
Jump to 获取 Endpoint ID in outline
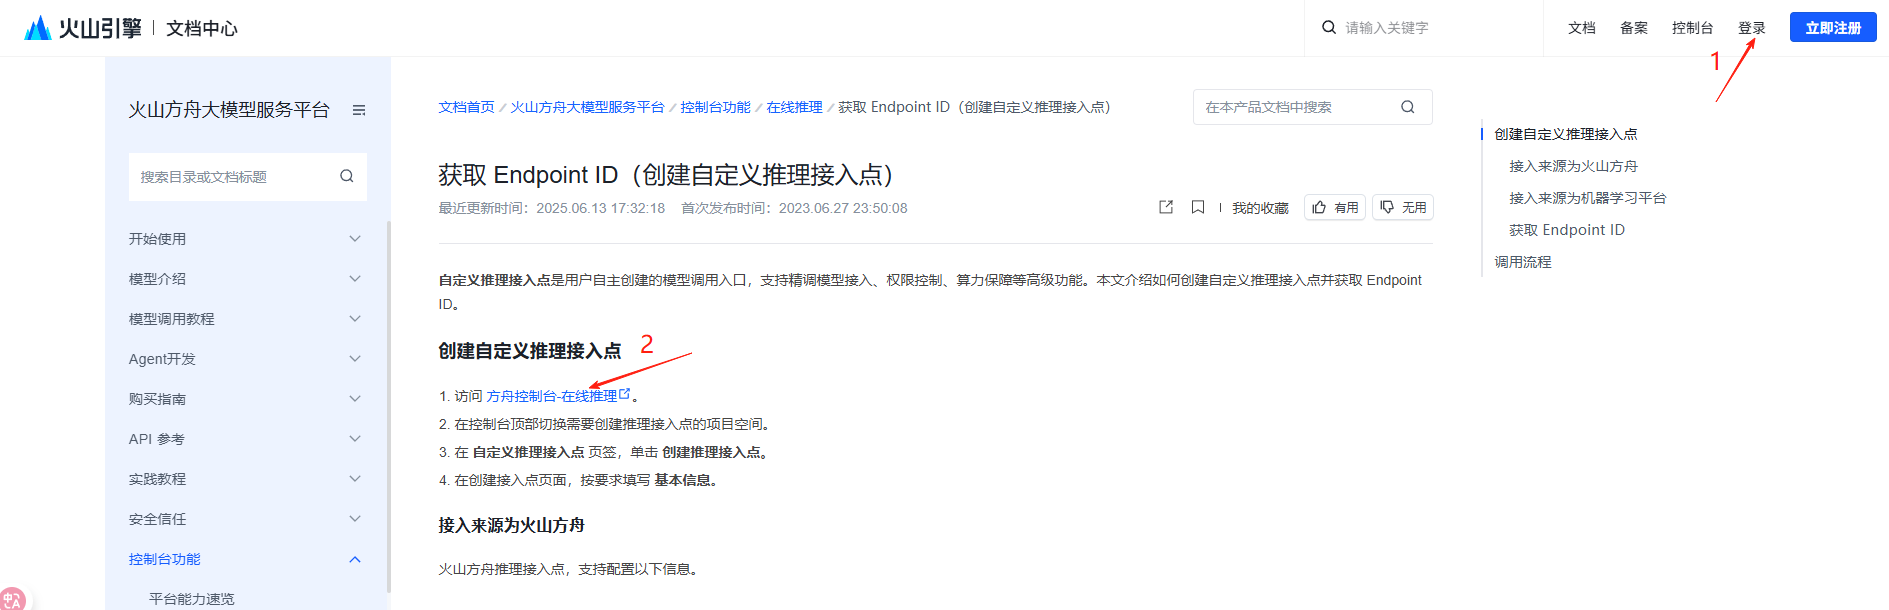coord(1566,230)
